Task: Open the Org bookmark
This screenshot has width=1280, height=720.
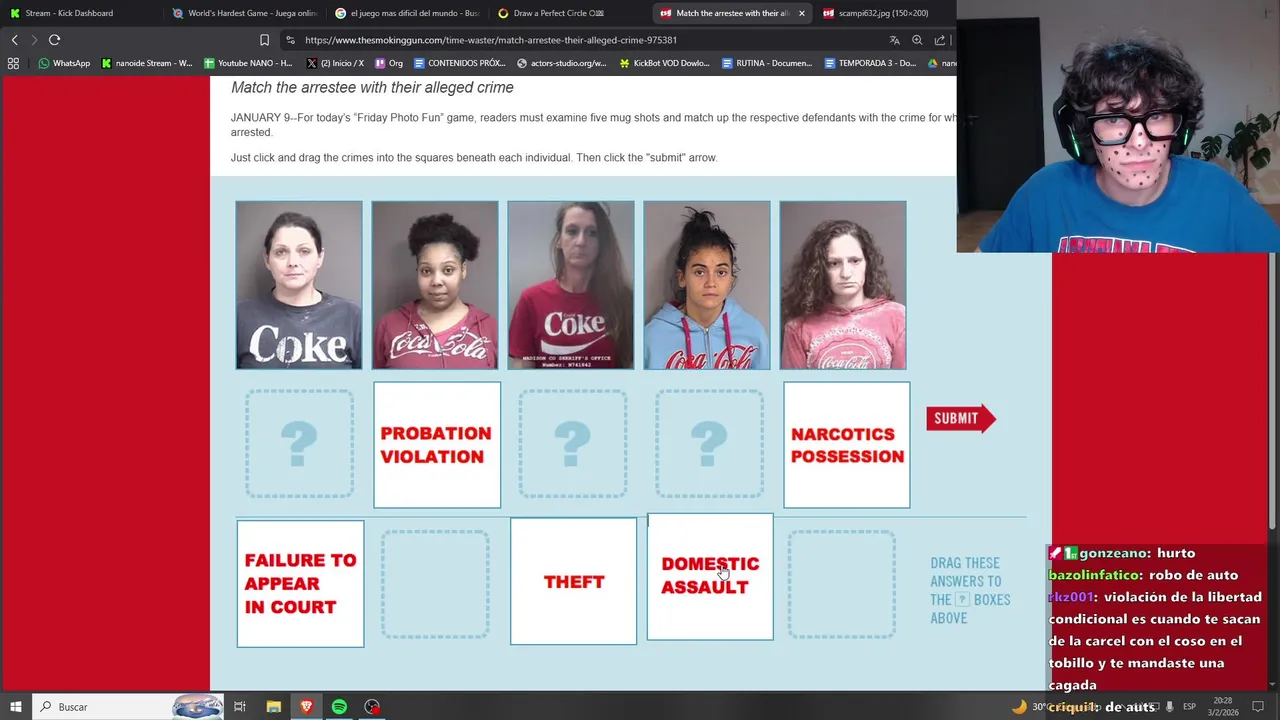Action: click(x=389, y=63)
